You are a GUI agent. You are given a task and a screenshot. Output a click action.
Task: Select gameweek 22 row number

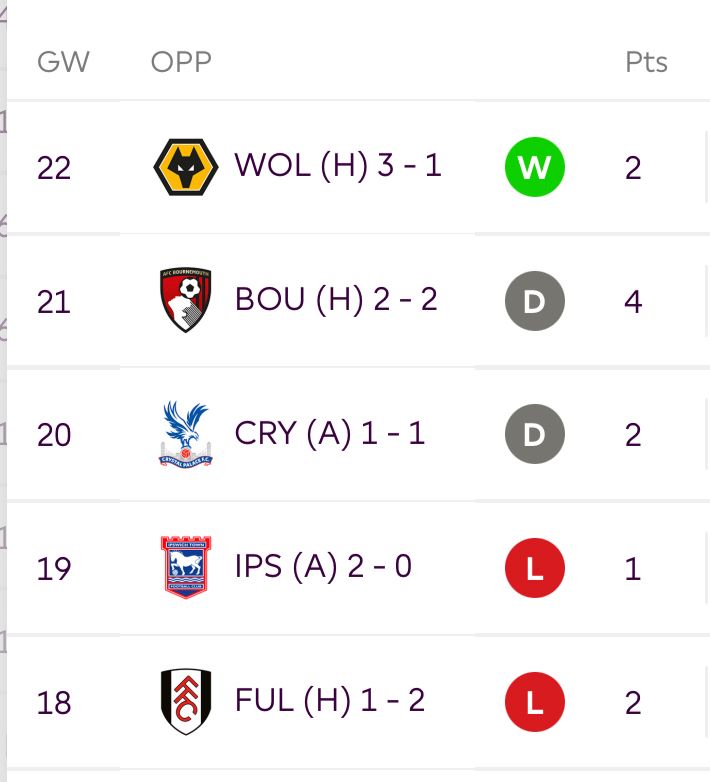[54, 168]
